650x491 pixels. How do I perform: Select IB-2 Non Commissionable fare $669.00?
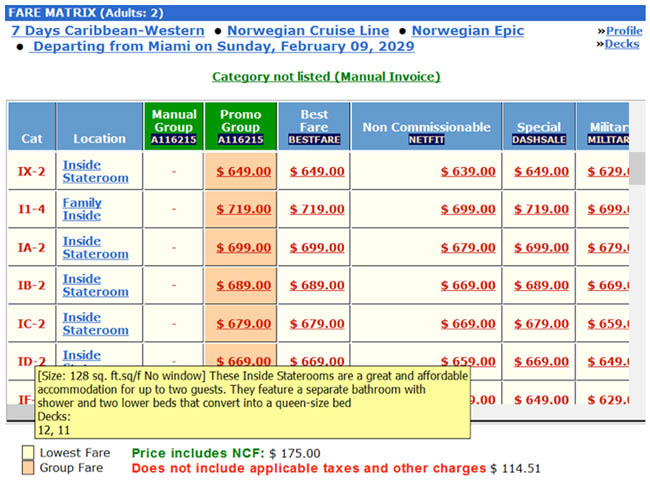(x=468, y=285)
